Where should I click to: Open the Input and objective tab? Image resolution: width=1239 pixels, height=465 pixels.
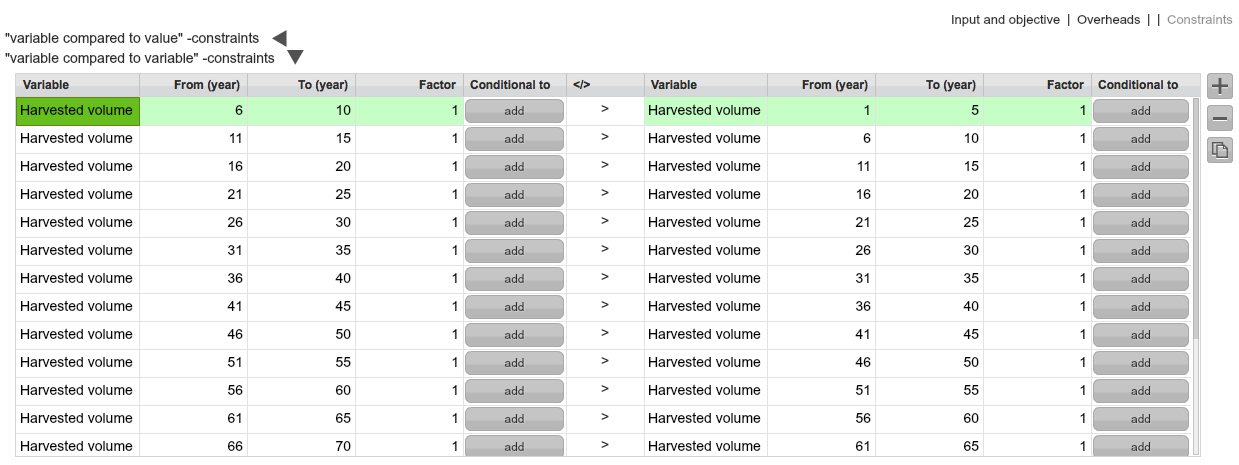pyautogui.click(x=1005, y=20)
